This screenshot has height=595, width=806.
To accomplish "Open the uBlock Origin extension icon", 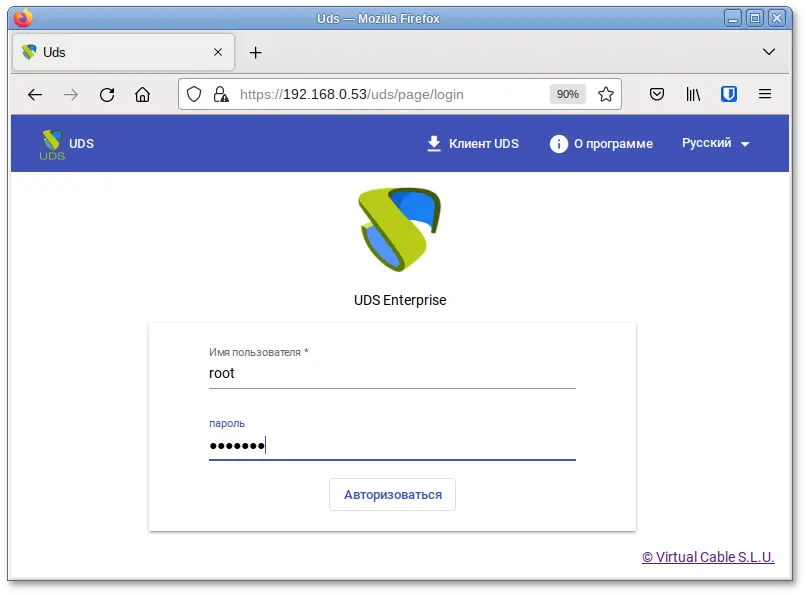I will [728, 94].
